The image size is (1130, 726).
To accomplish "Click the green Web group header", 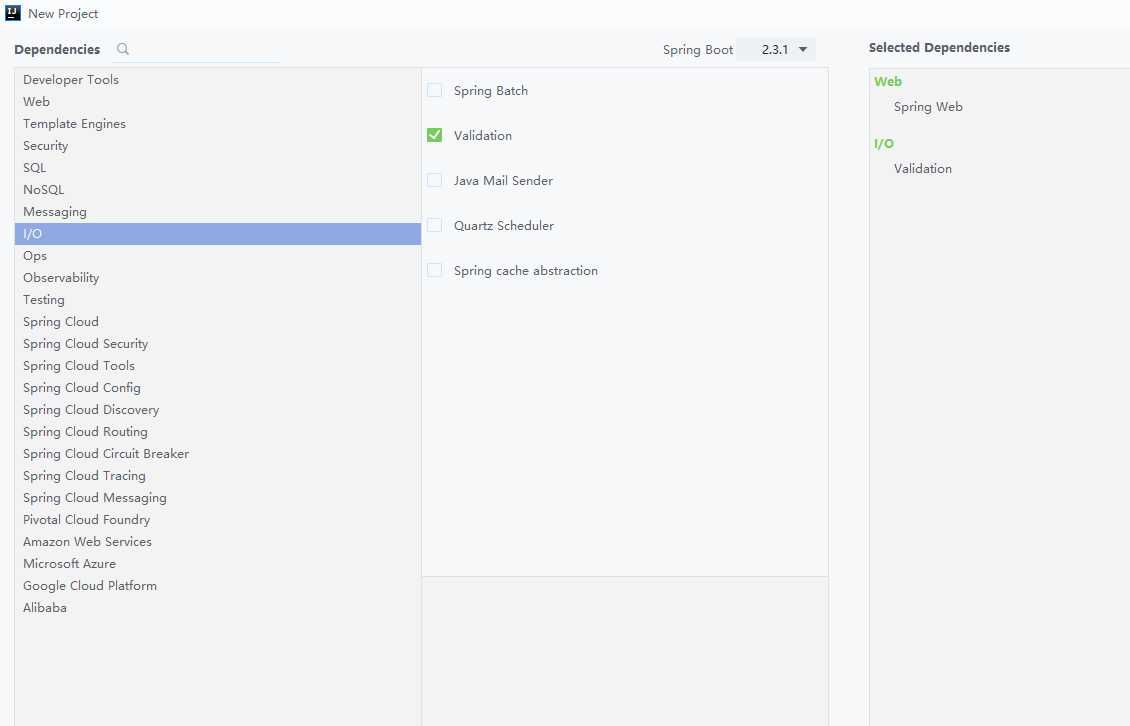I will (x=888, y=81).
